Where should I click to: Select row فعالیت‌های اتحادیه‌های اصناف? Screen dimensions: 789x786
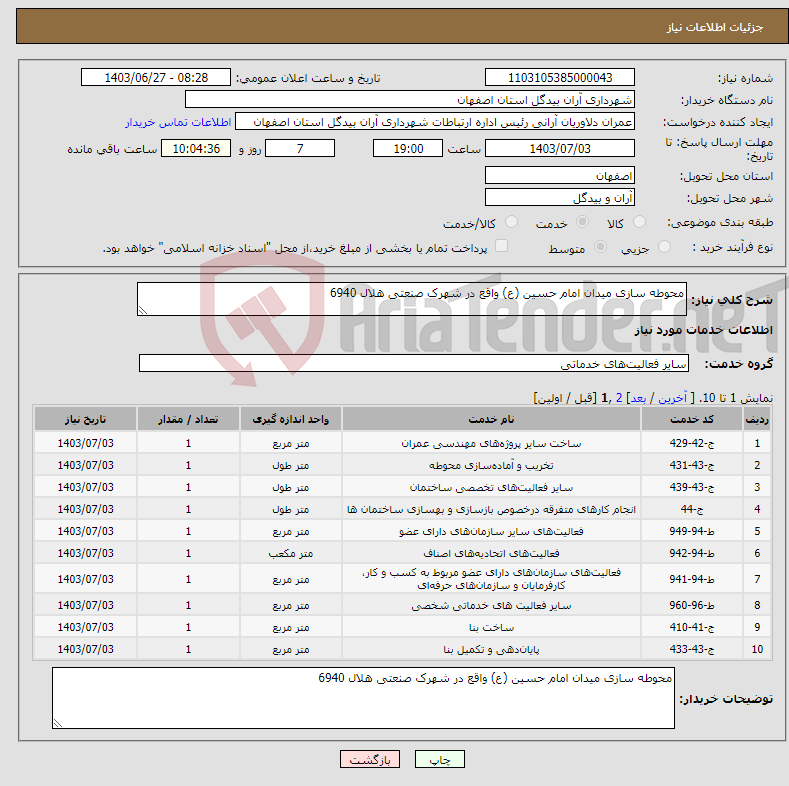pos(402,554)
